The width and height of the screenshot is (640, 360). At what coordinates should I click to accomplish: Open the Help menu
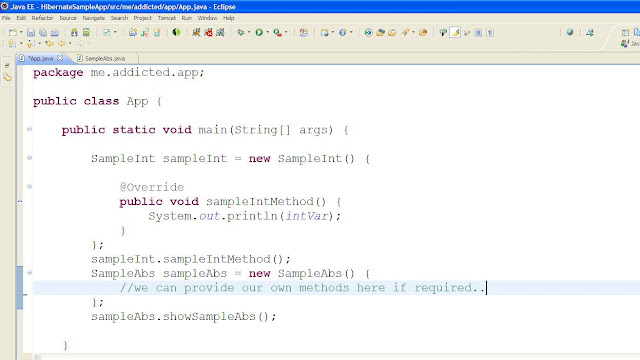pos(229,18)
